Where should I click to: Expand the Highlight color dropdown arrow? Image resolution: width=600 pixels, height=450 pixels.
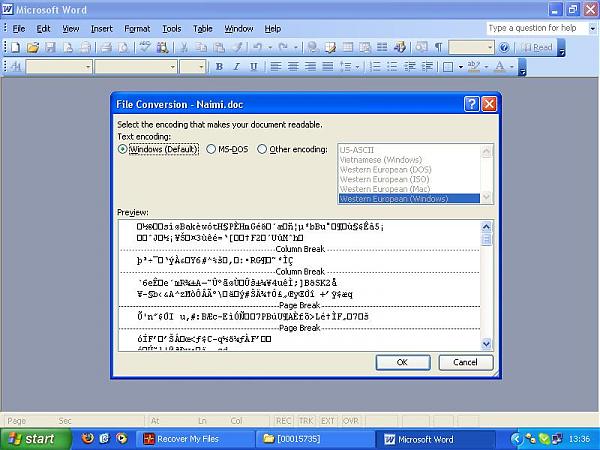(486, 67)
